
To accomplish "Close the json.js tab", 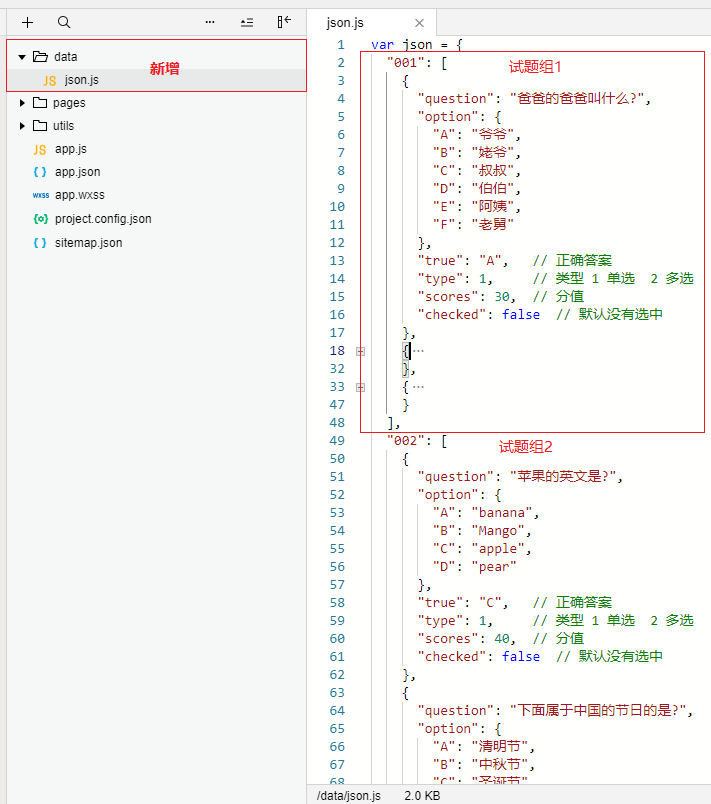I will 419,23.
